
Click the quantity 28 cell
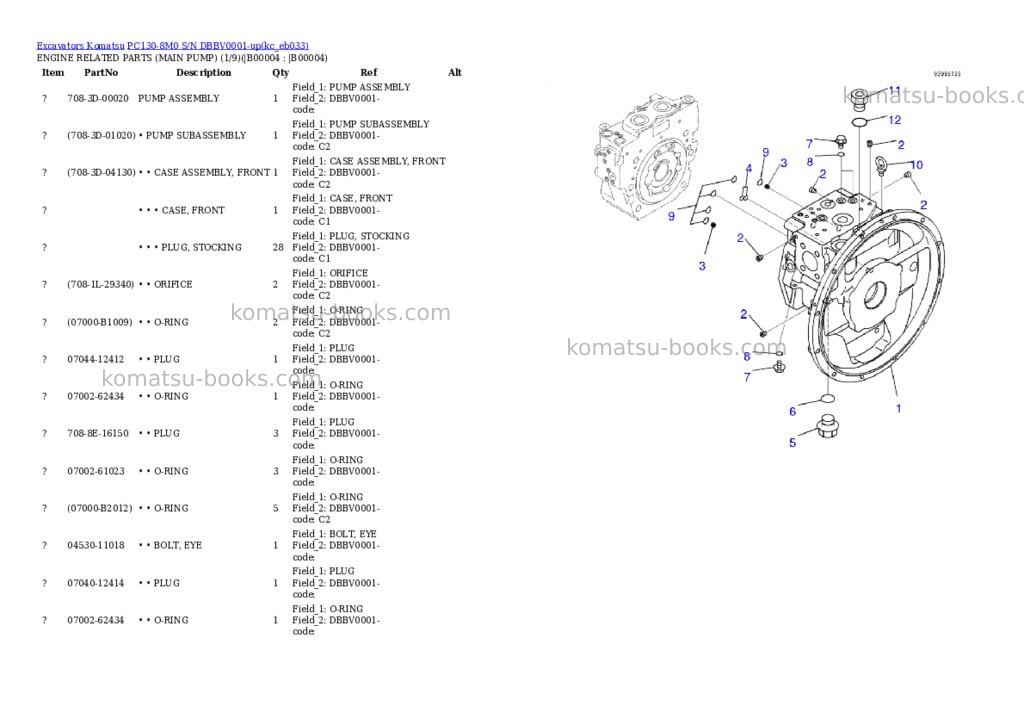278,248
